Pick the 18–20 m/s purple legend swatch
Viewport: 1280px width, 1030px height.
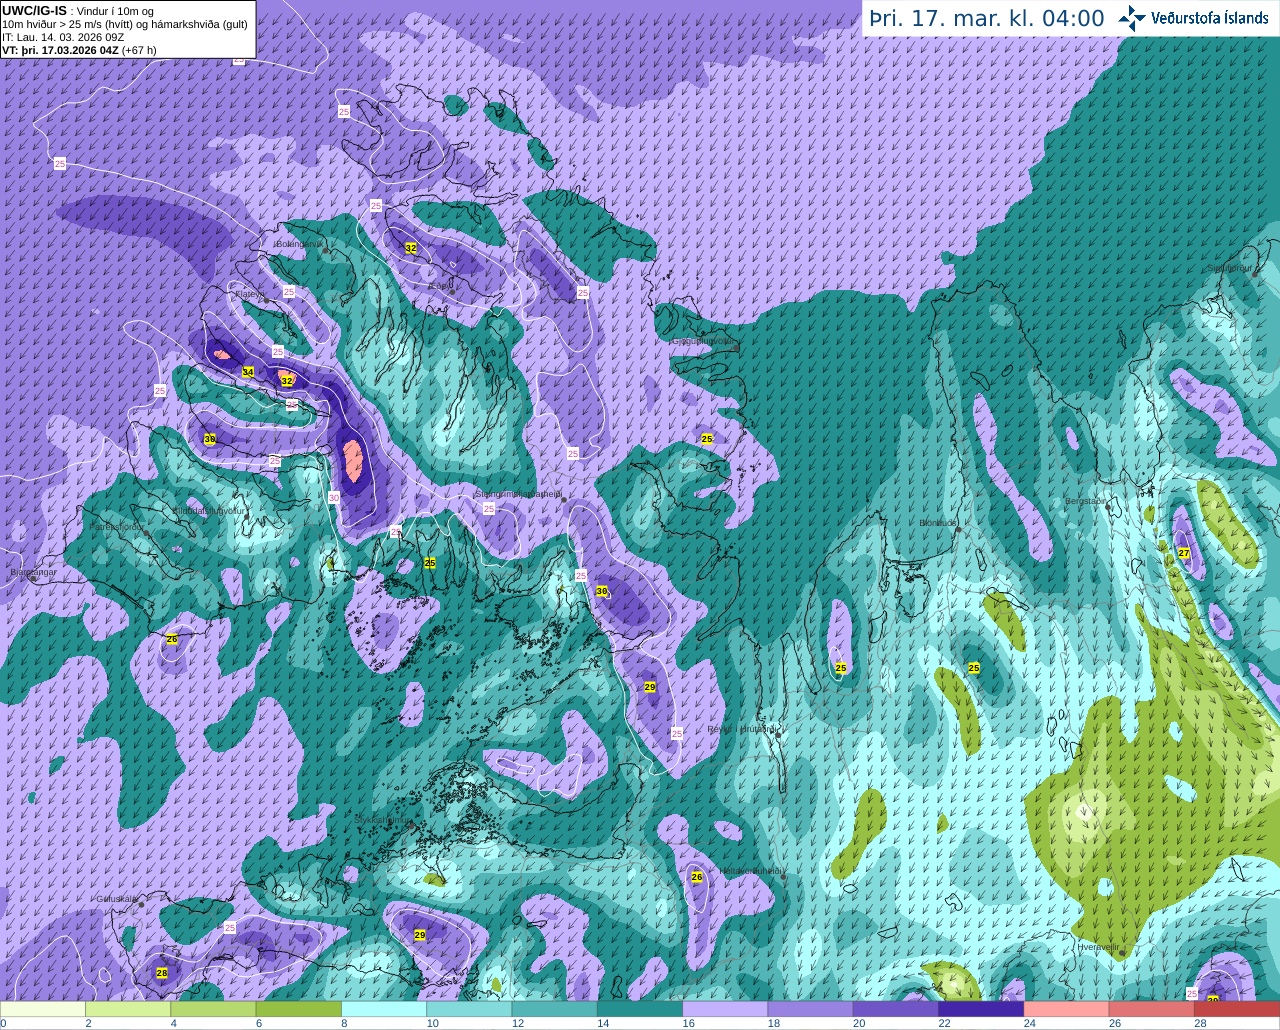[x=811, y=1008]
